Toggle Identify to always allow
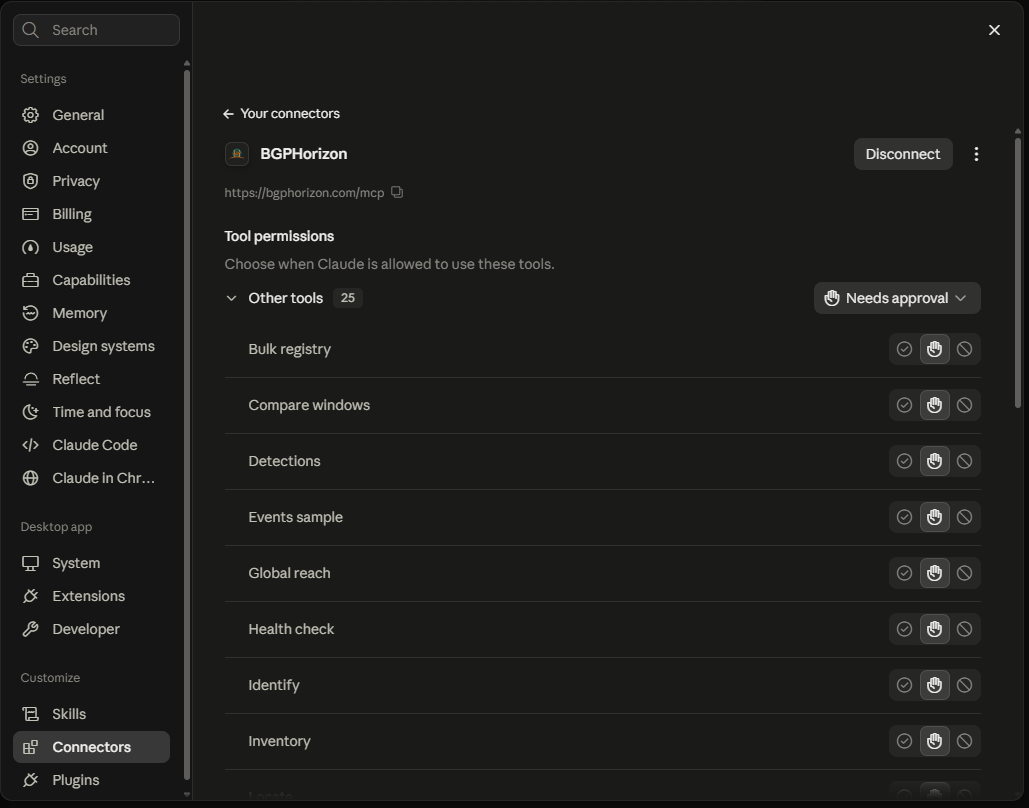1029x808 pixels. coord(904,685)
